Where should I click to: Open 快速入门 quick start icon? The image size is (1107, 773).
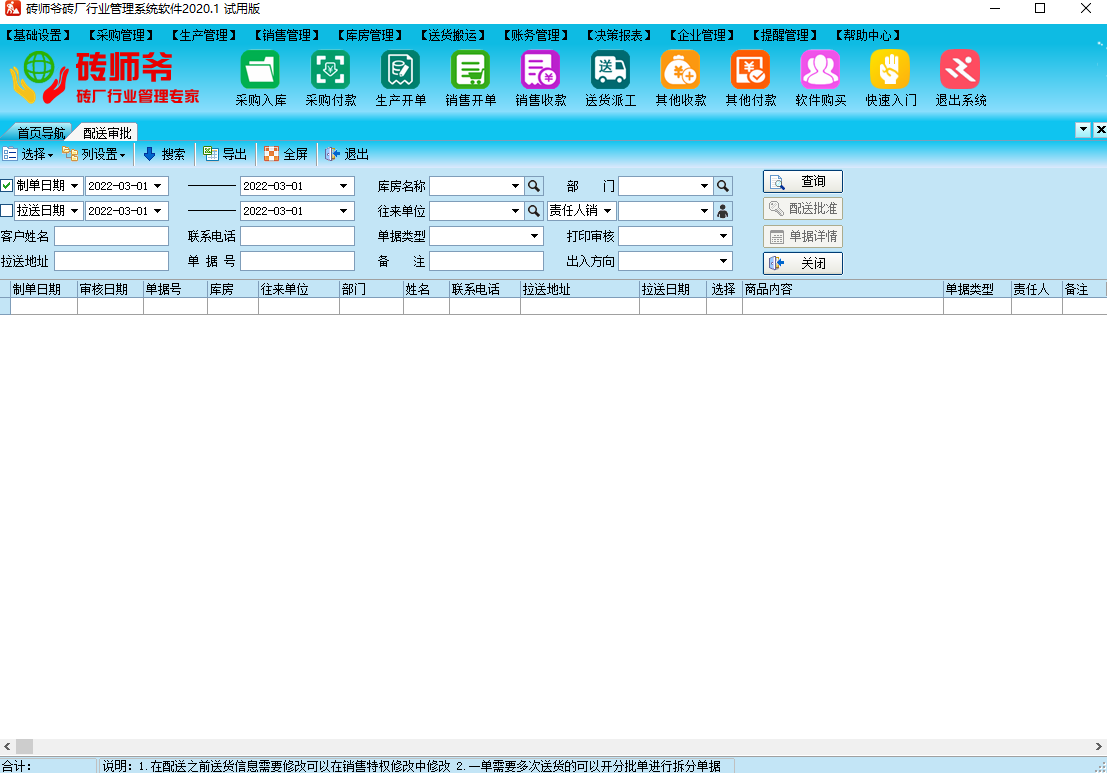pyautogui.click(x=890, y=78)
